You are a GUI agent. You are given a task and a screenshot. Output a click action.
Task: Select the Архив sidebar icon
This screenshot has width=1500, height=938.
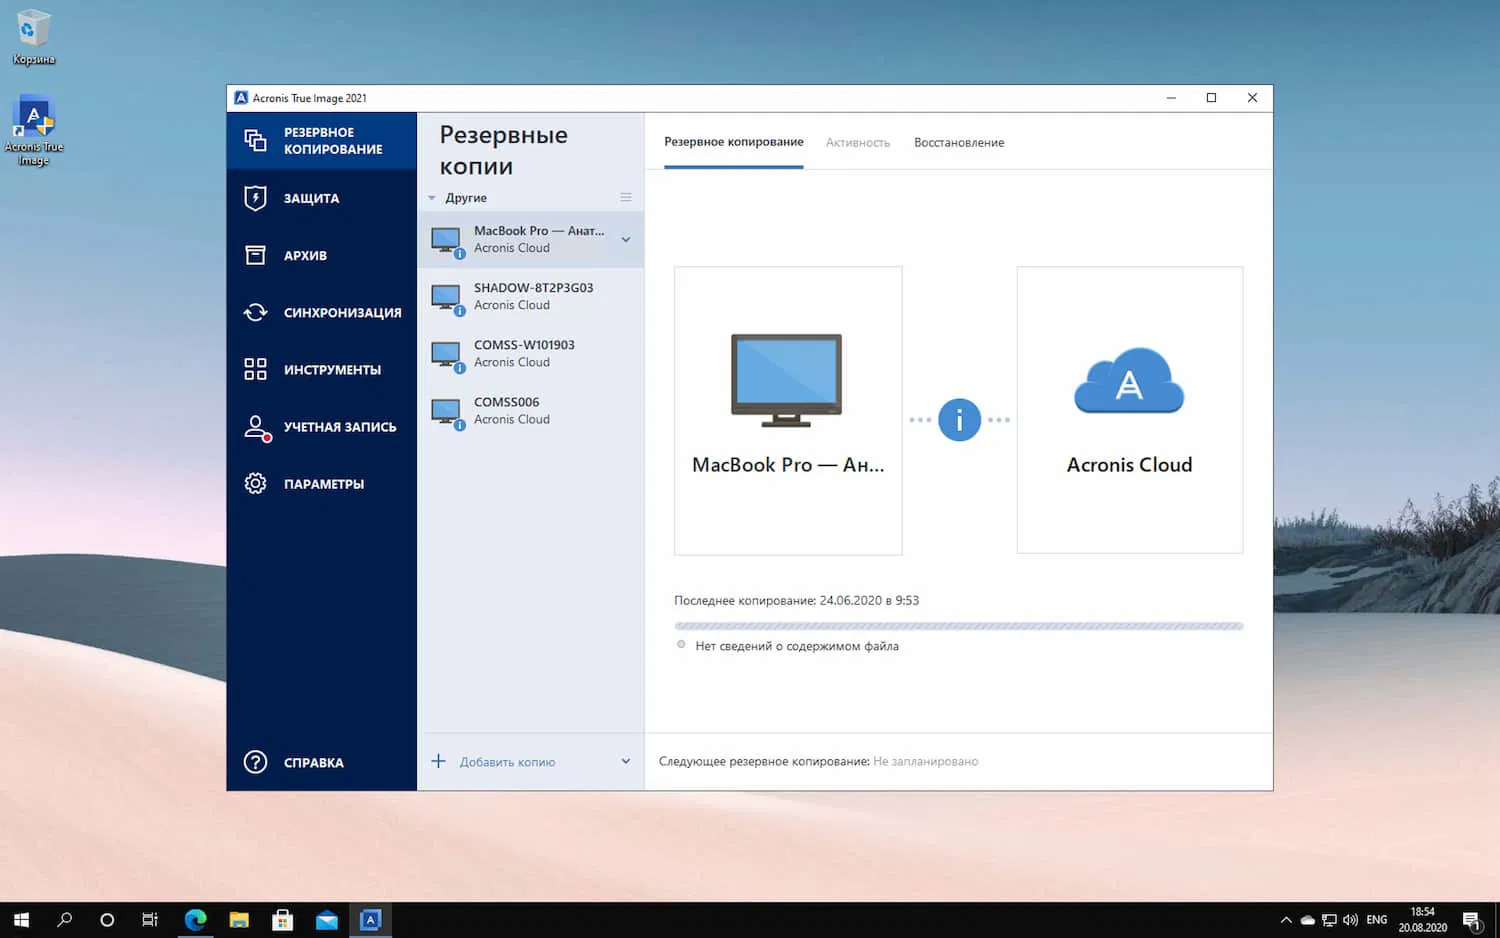[x=305, y=255]
